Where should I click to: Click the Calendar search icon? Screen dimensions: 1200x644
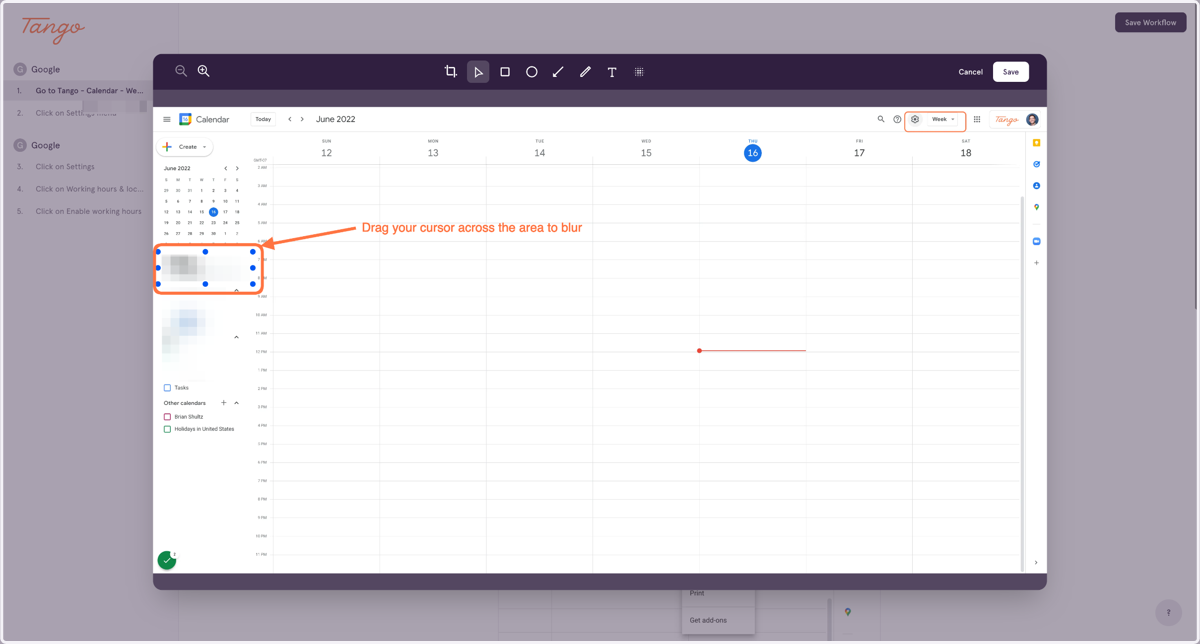pos(881,119)
